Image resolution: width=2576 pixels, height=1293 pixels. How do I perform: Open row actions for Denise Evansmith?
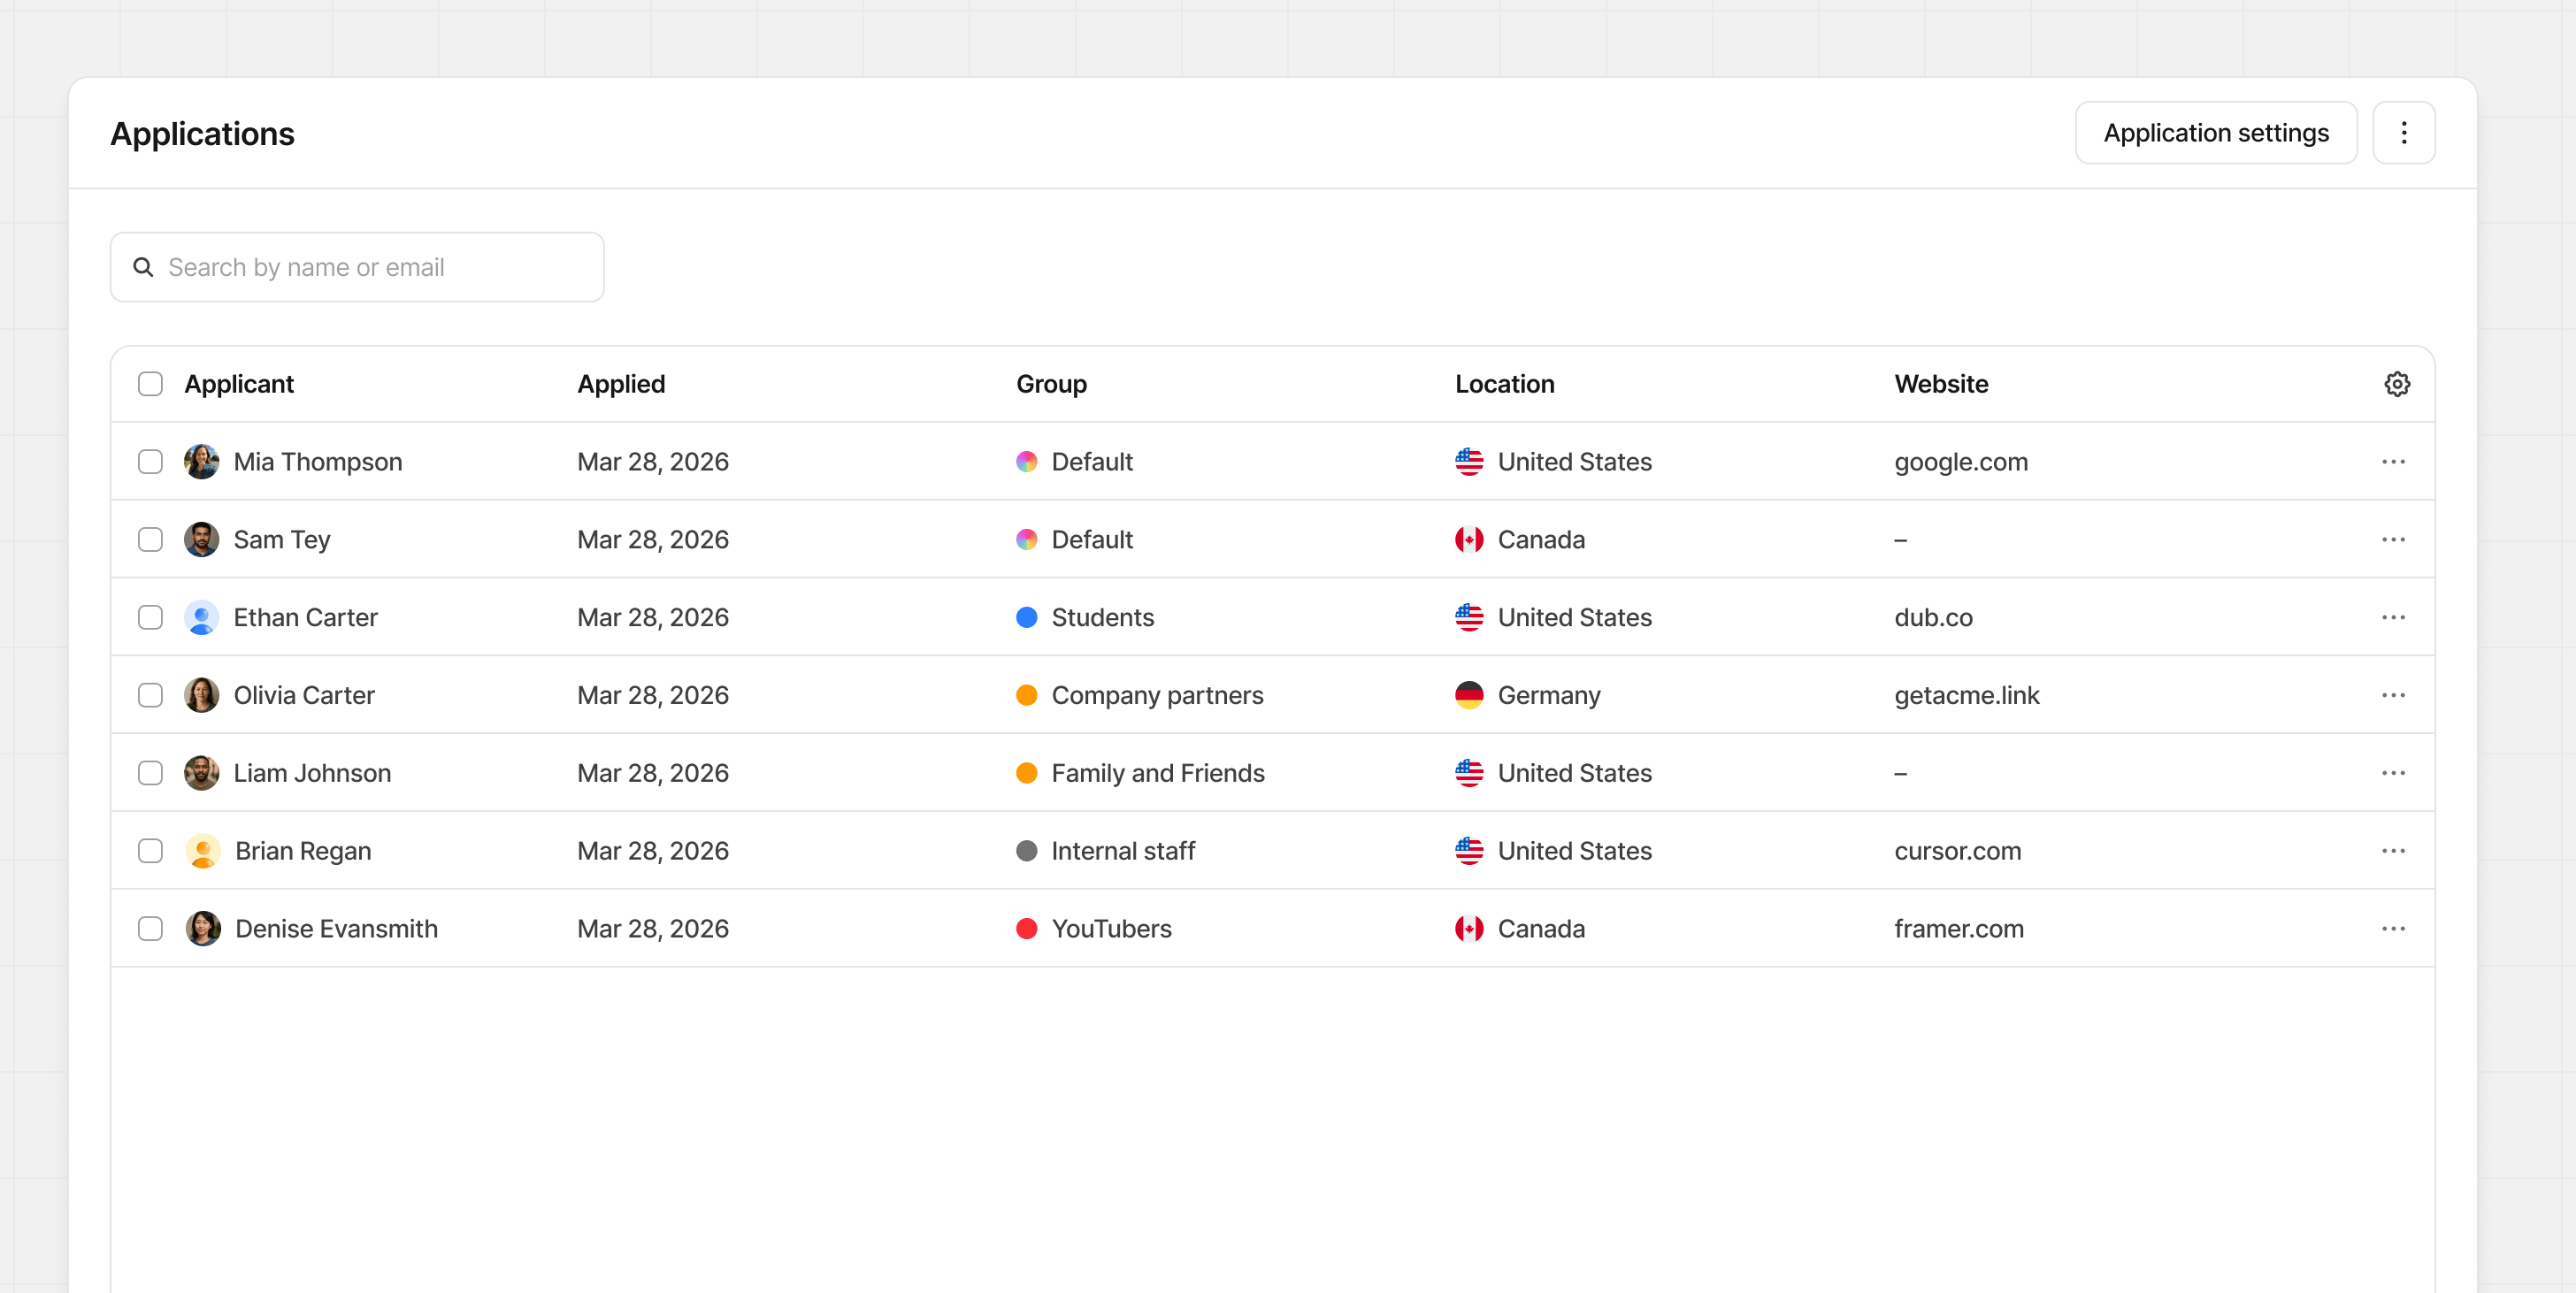pyautogui.click(x=2393, y=929)
